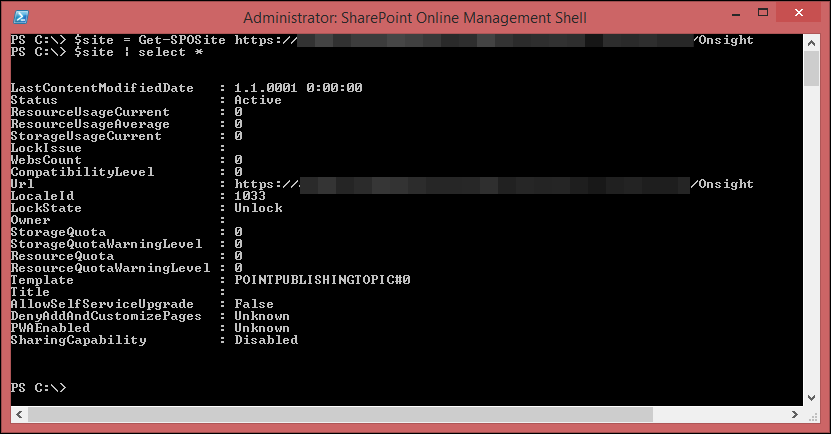The height and width of the screenshot is (434, 831).
Task: Click the 'CompatibilityLevel' property name
Action: click(x=82, y=172)
